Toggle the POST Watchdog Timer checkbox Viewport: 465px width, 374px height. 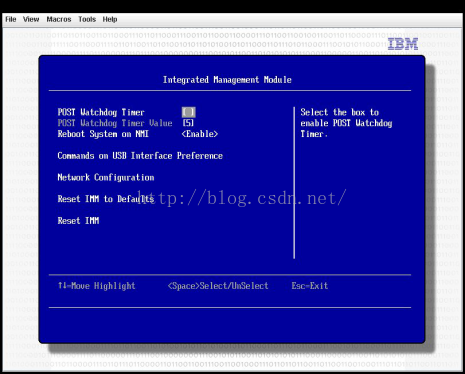coord(189,112)
